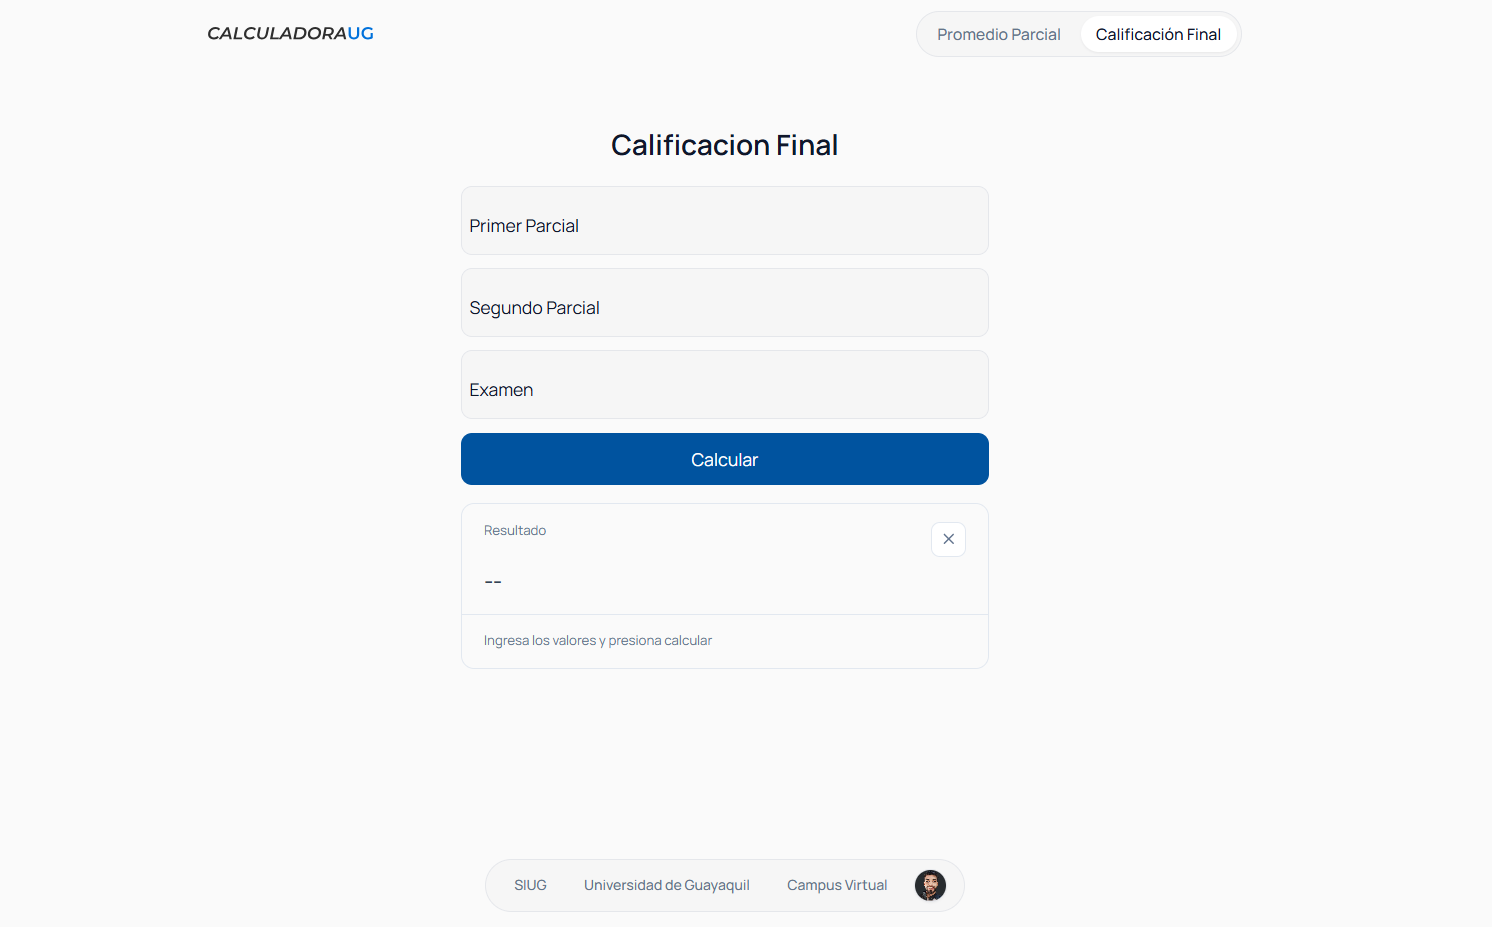Click the Resultado label
1492x927 pixels.
(515, 530)
